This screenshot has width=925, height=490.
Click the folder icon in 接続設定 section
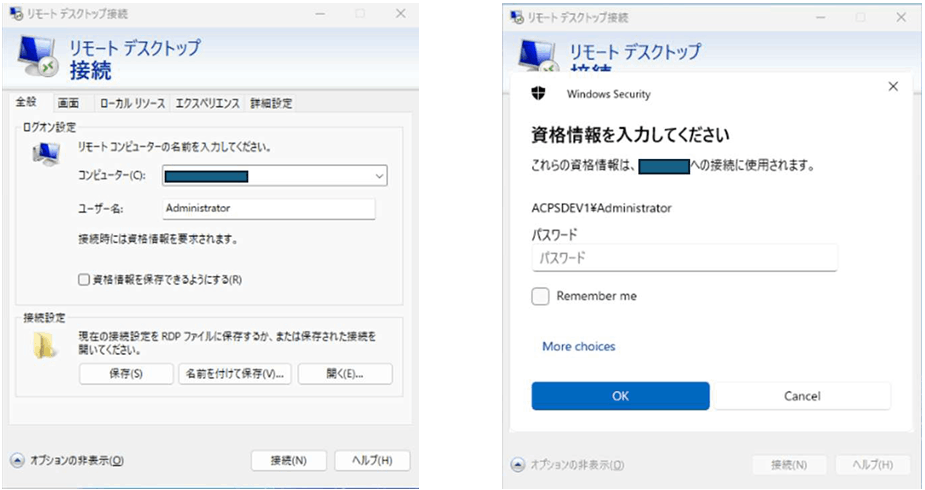[46, 344]
